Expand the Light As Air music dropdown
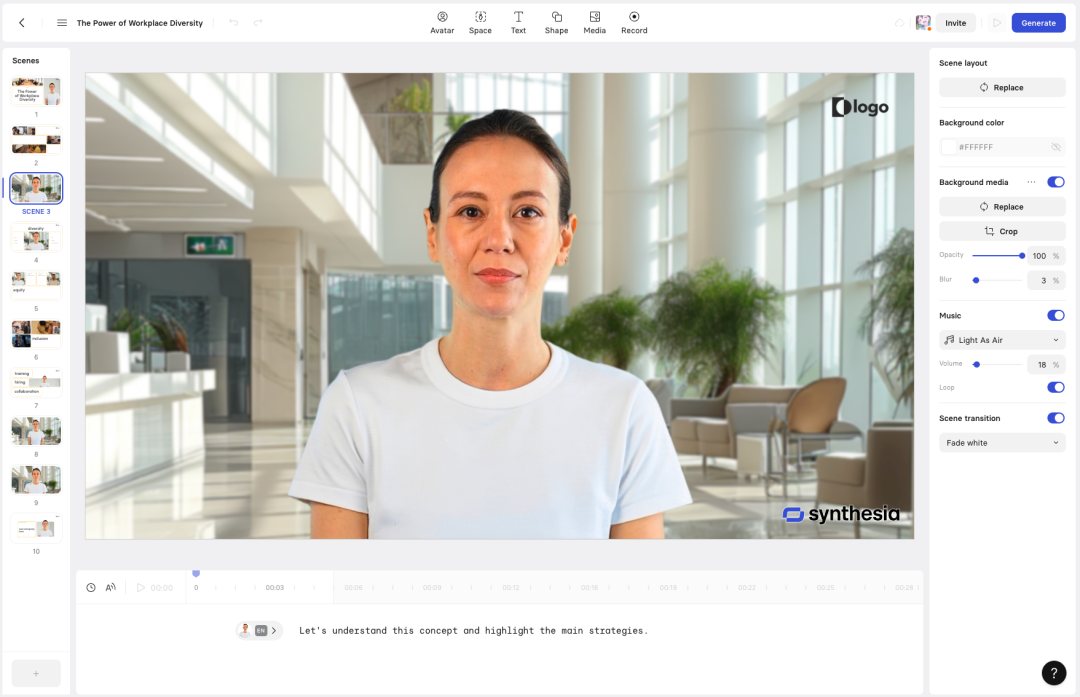Screen dimensions: 1080x697 click(1001, 340)
